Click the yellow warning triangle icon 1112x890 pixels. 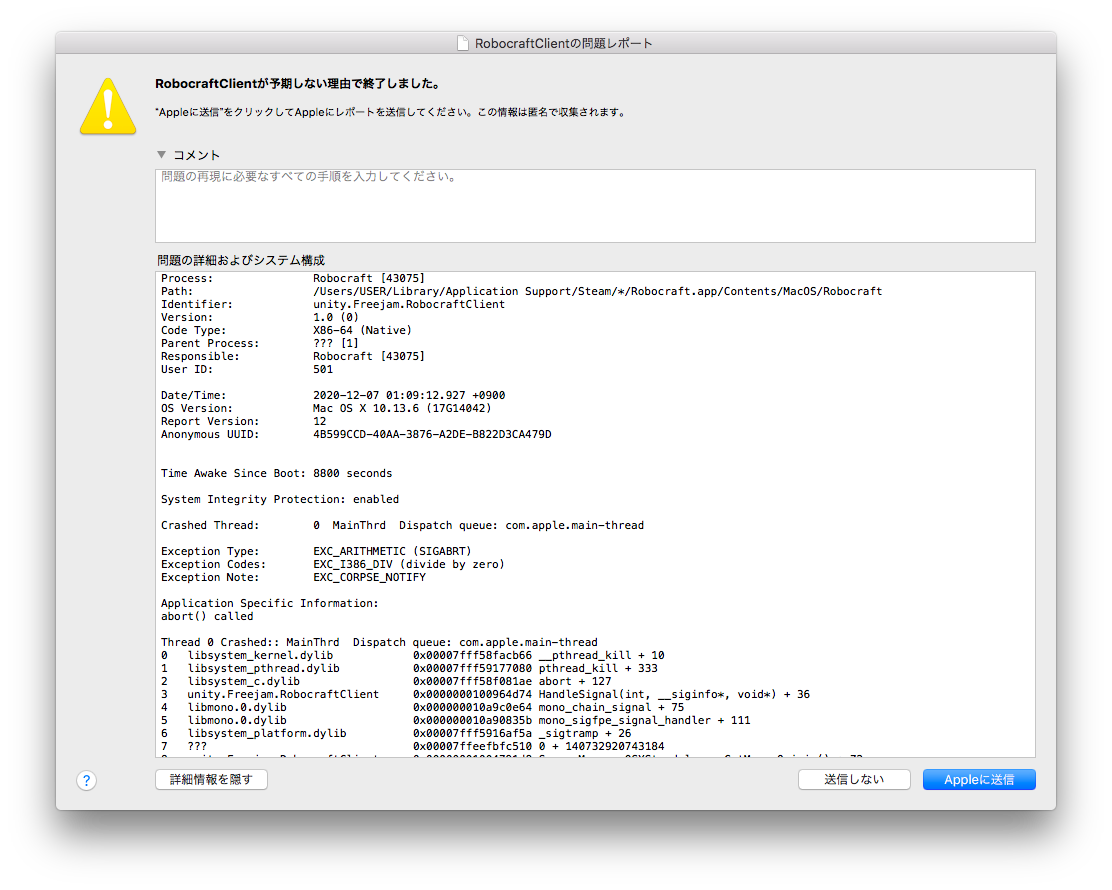coord(108,106)
